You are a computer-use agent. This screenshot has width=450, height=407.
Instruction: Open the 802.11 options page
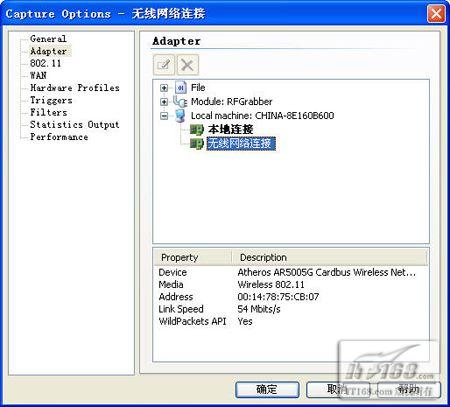point(46,63)
